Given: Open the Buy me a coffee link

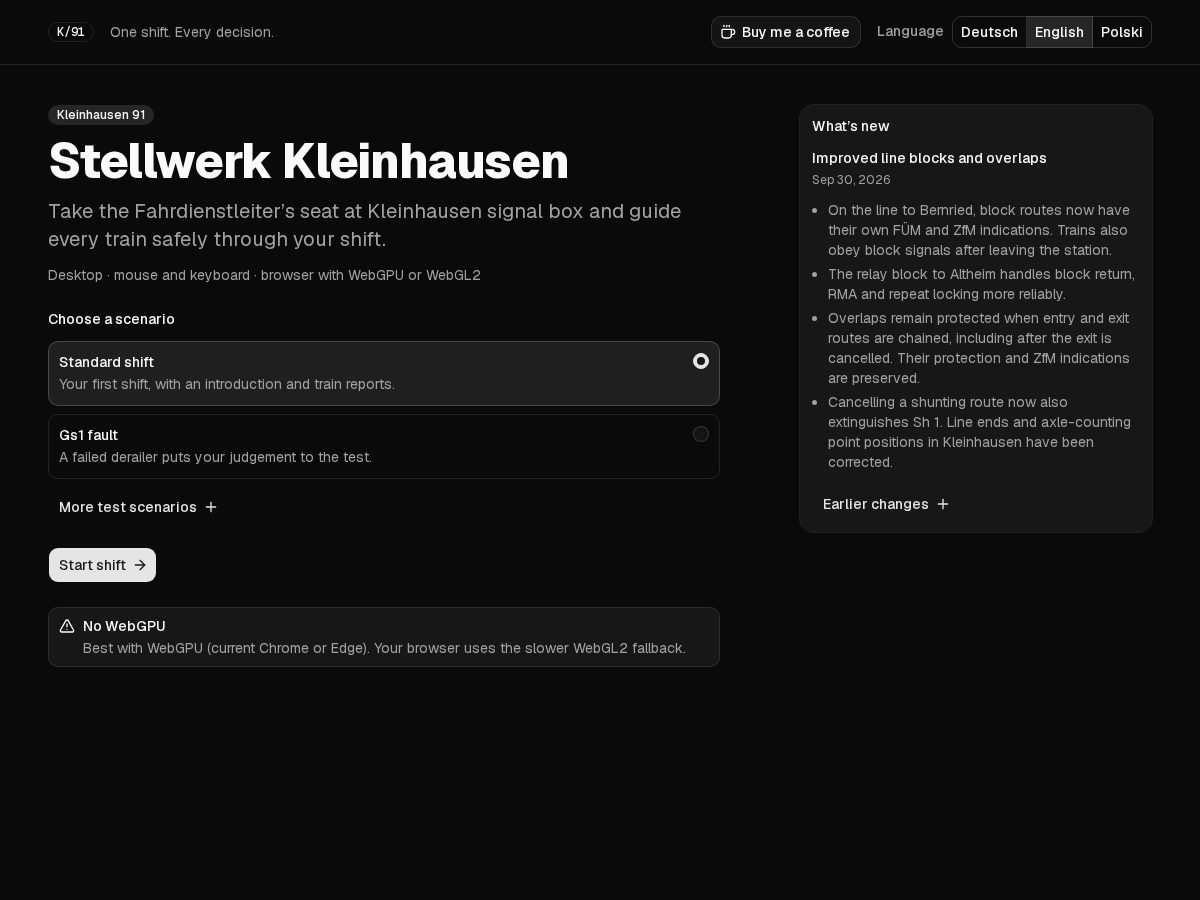Looking at the screenshot, I should tap(786, 32).
